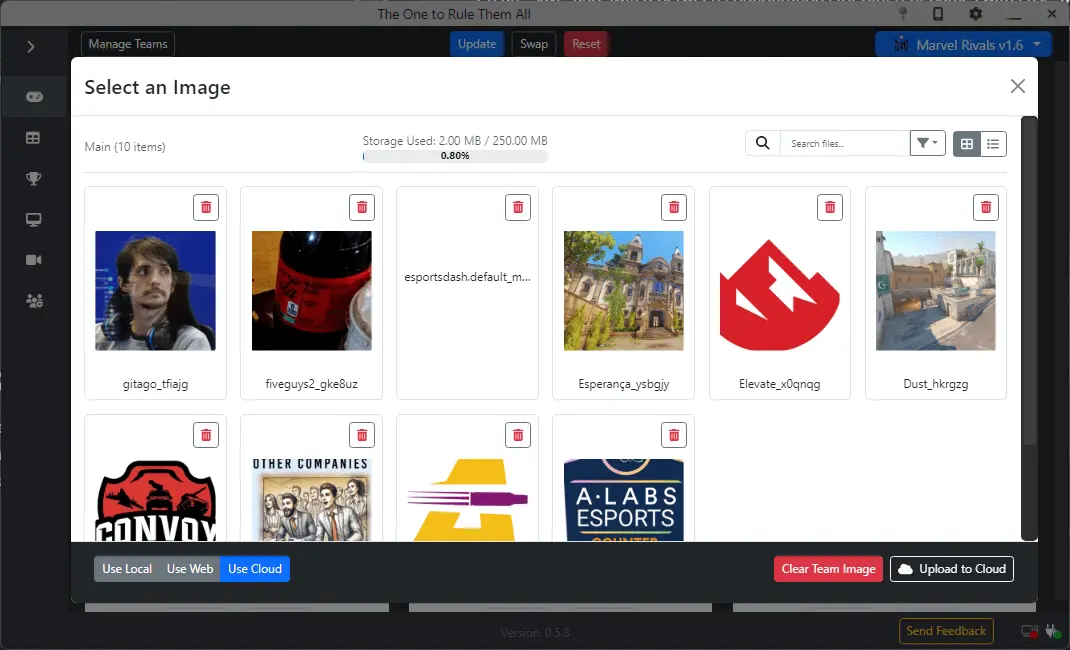Click the storage used progress bar
Viewport: 1070px width, 650px height.
pyautogui.click(x=455, y=156)
